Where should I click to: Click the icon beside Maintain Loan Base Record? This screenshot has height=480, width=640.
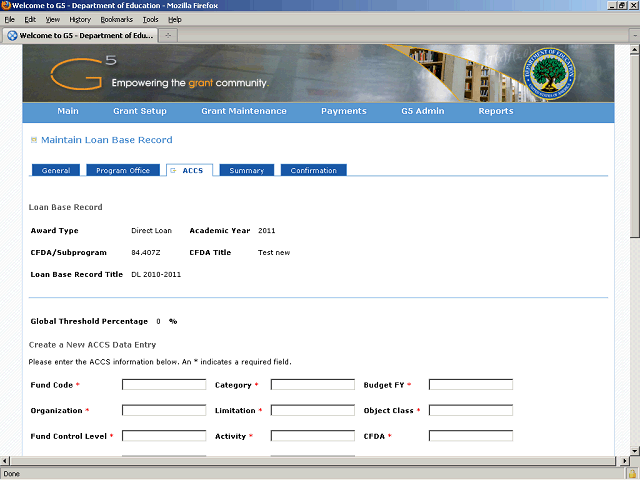tap(34, 140)
